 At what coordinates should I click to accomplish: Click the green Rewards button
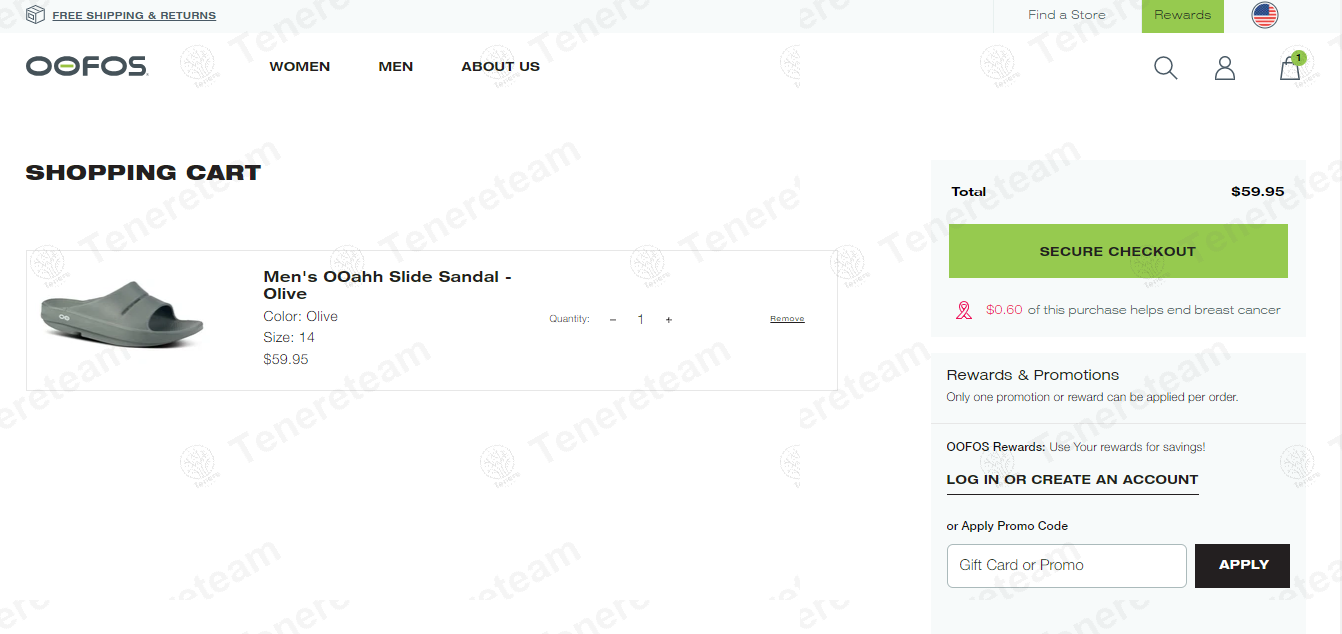[x=1182, y=16]
